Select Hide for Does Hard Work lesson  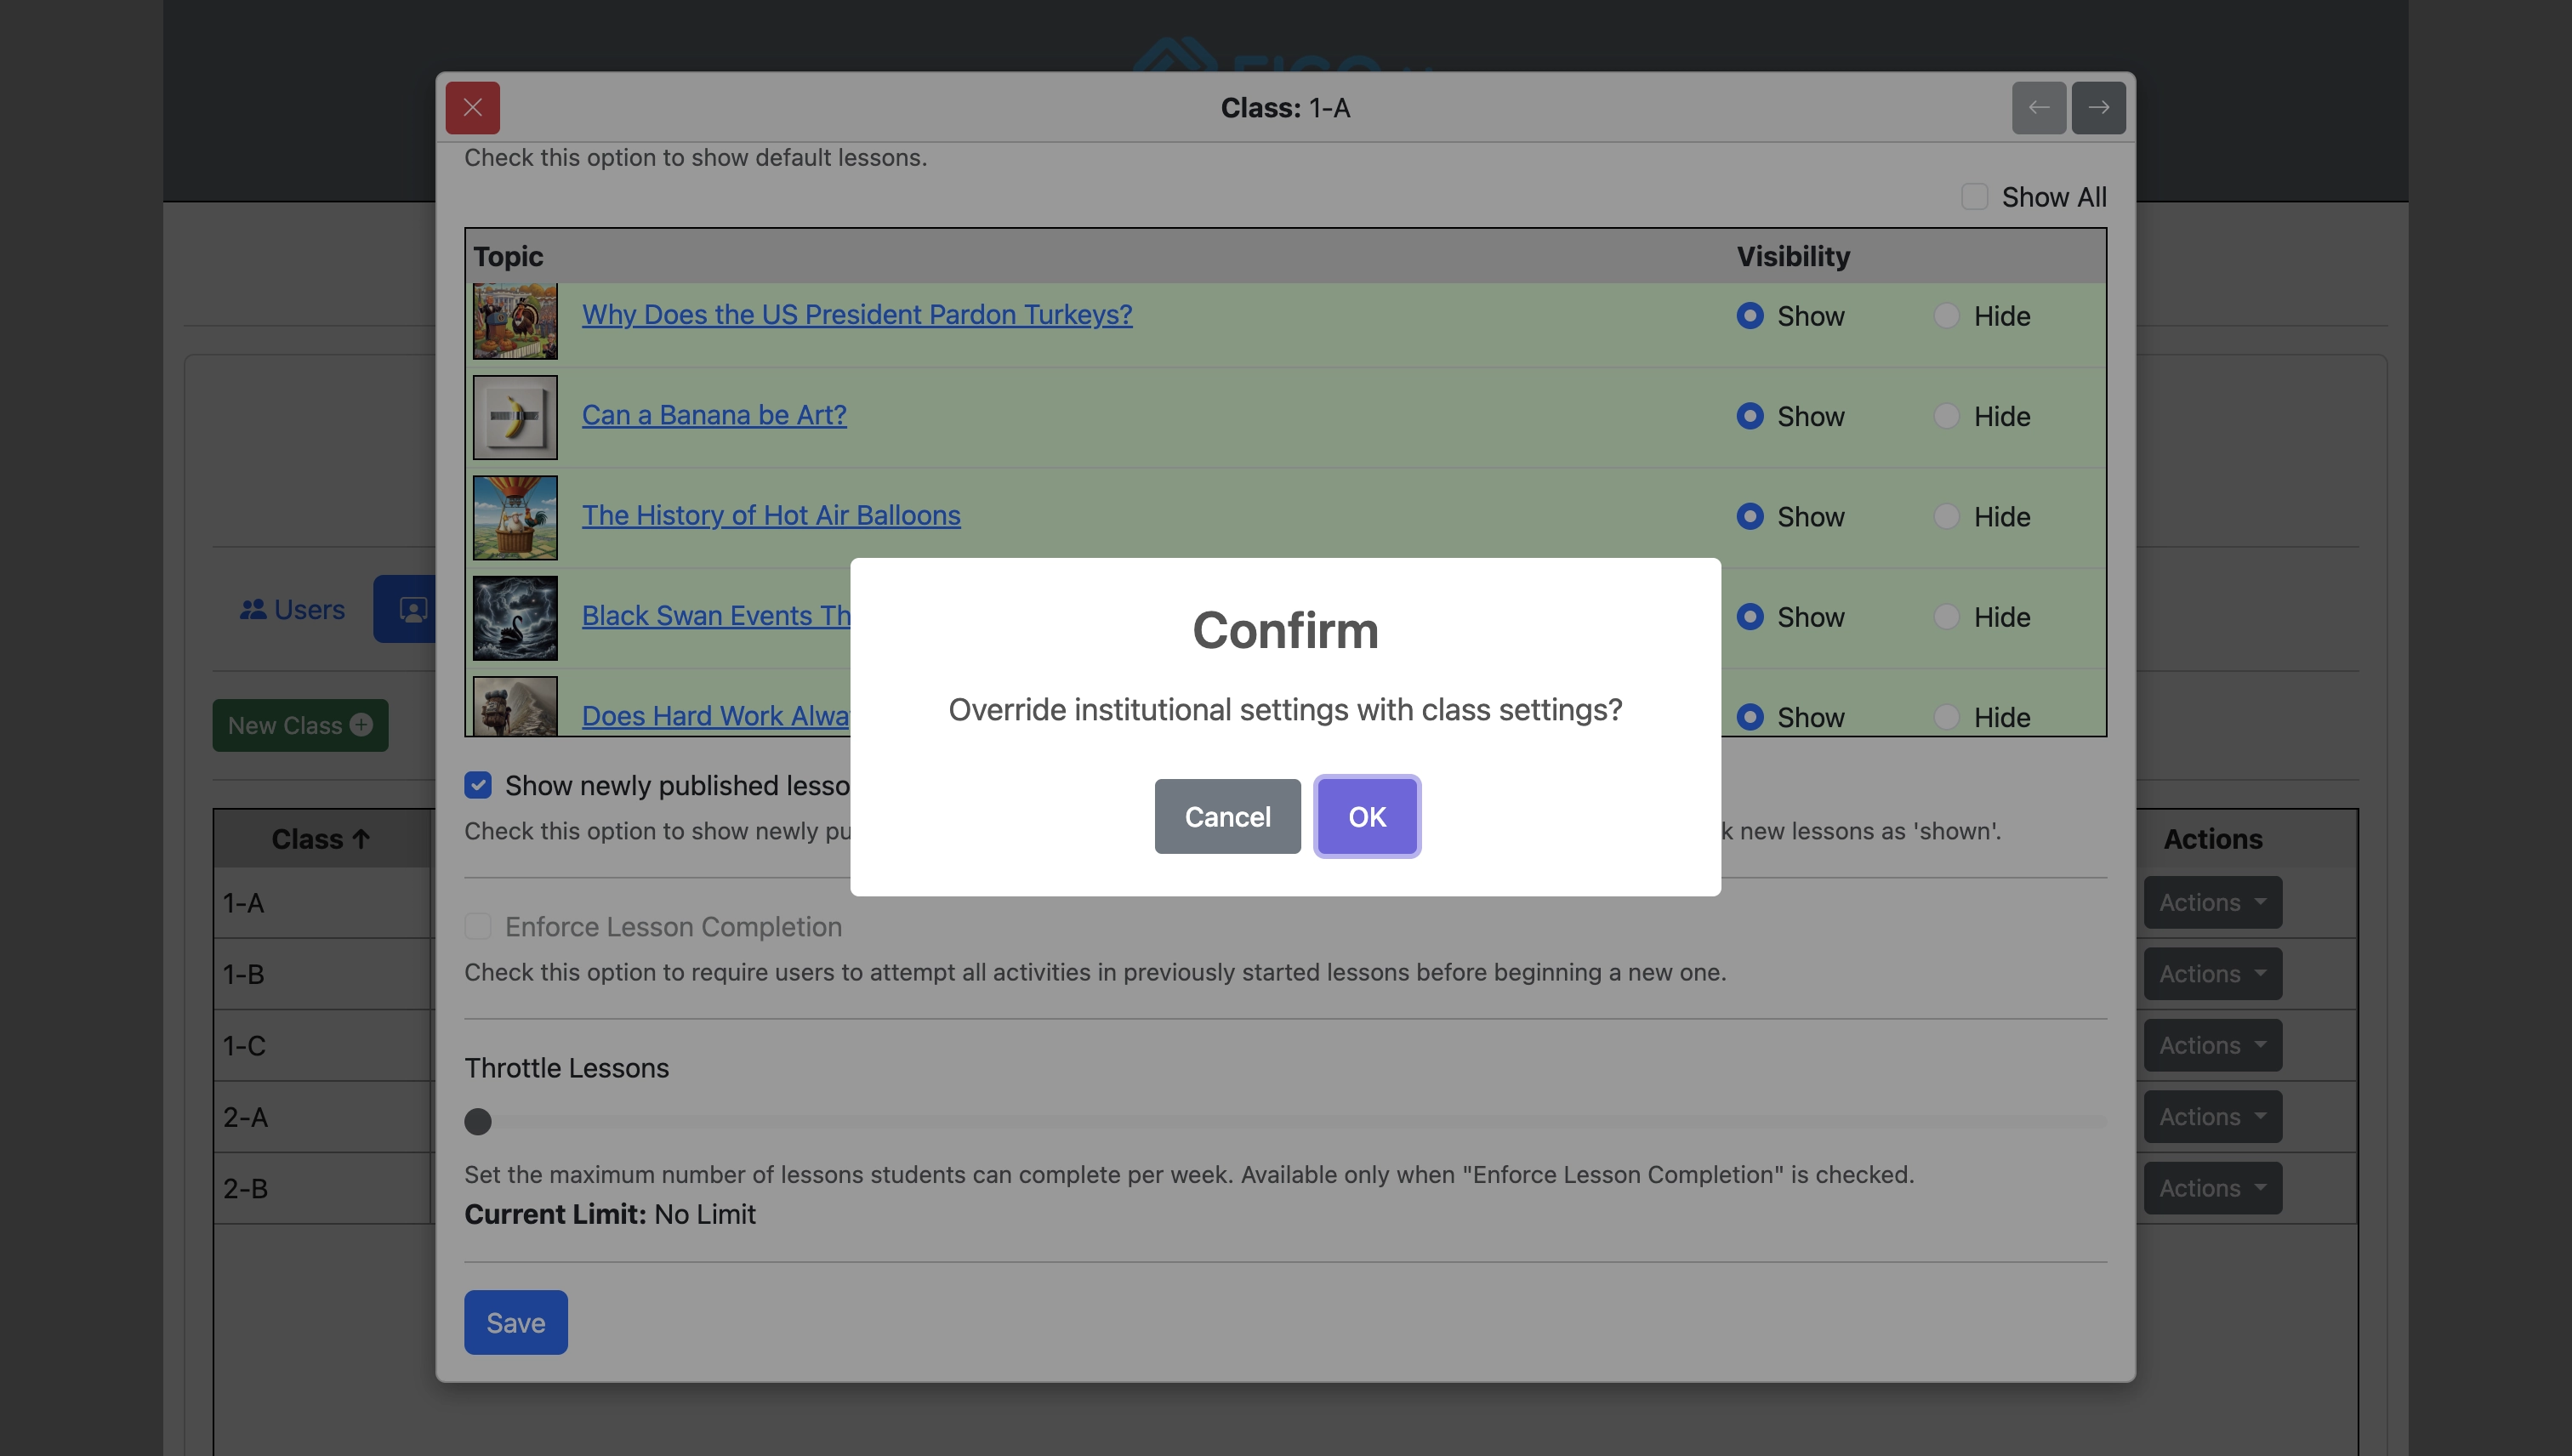(x=1946, y=716)
